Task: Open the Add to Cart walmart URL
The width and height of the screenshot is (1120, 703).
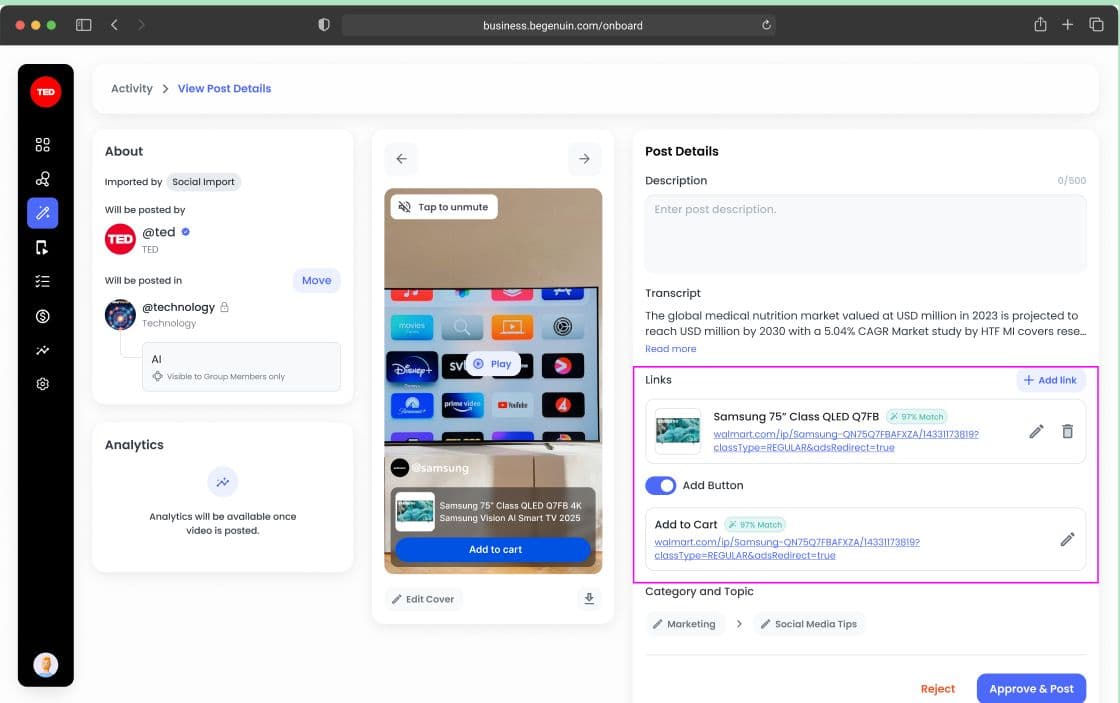Action: coord(786,549)
